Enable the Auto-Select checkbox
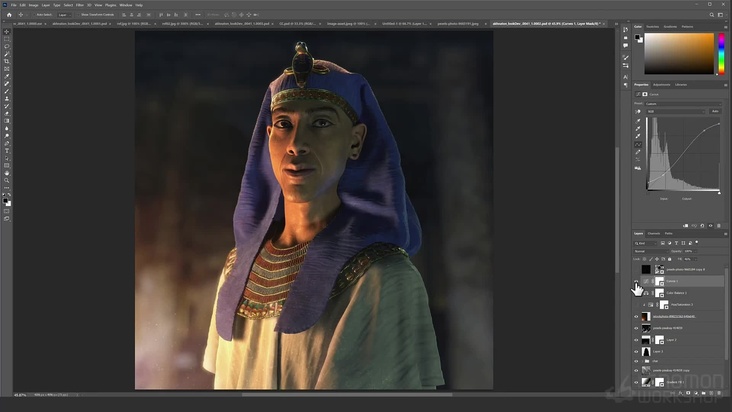732x412 pixels. [x=35, y=15]
